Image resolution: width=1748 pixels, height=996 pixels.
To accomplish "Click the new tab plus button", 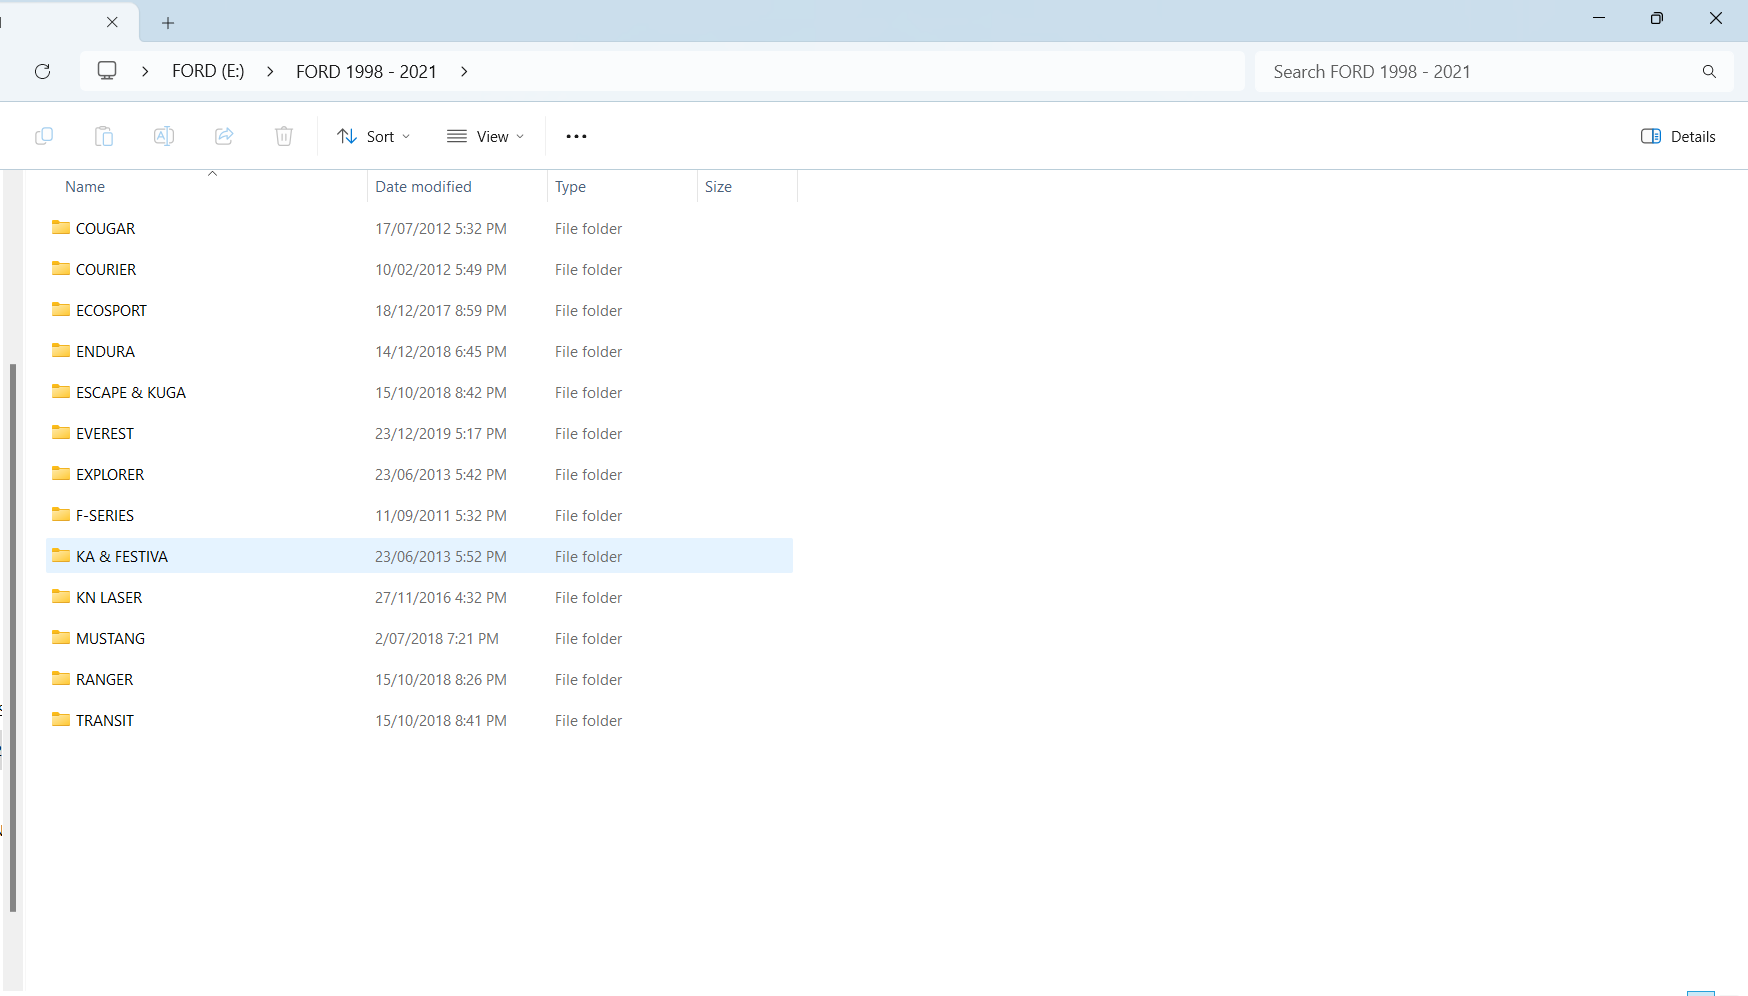I will 168,22.
